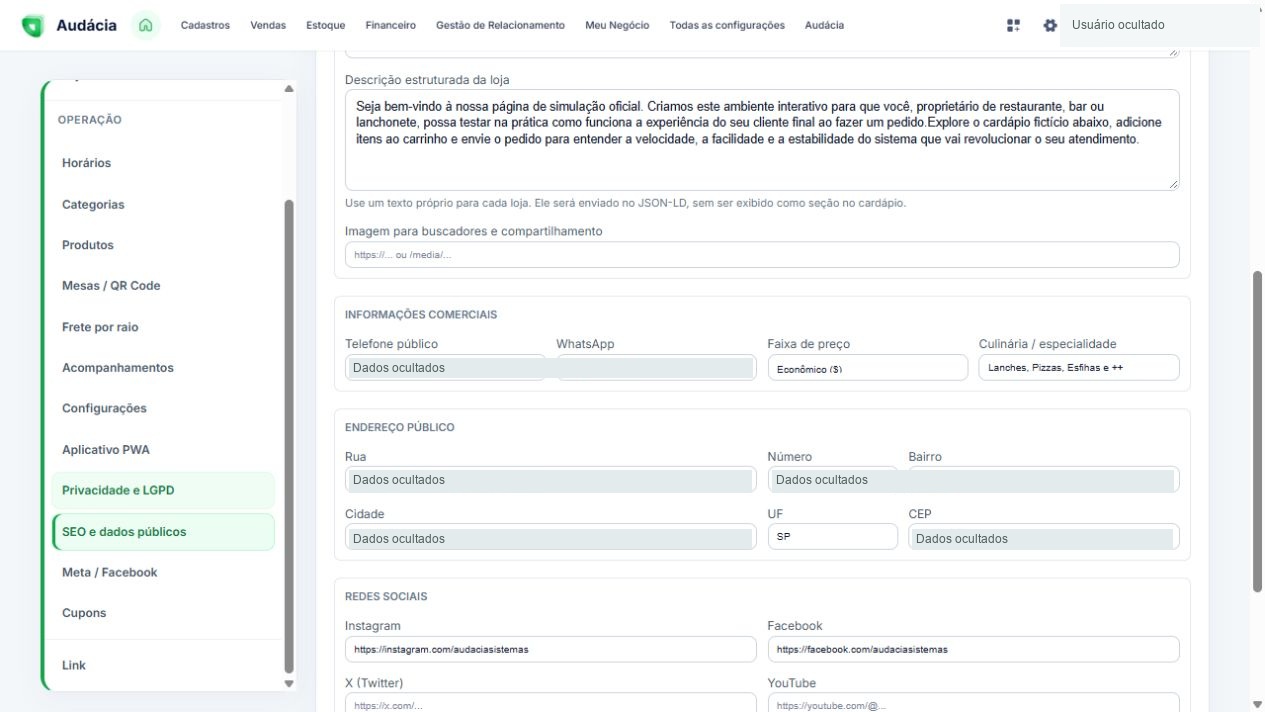Screen dimensions: 1265x712
Task: Open the Cadastros menu
Action: click(205, 25)
